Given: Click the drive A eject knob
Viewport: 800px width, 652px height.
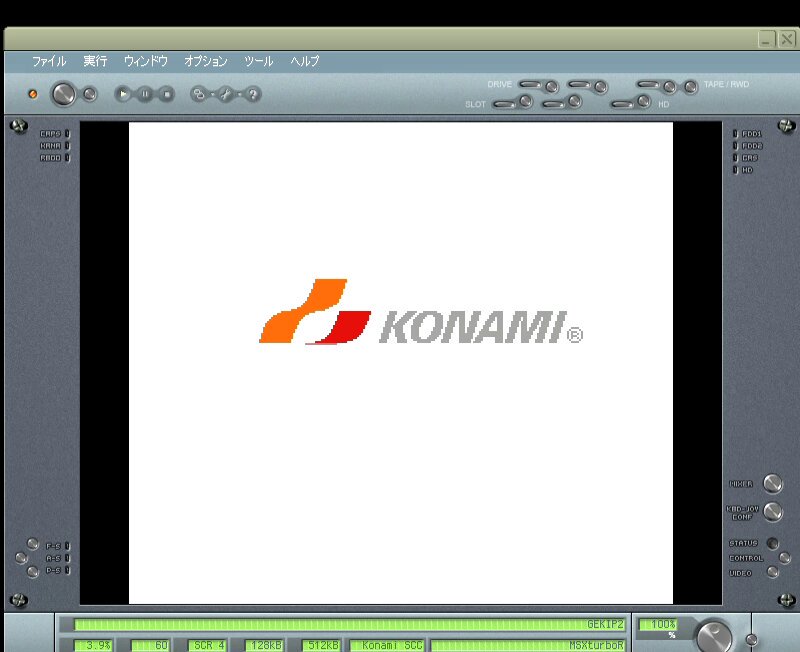Looking at the screenshot, I should click(552, 87).
